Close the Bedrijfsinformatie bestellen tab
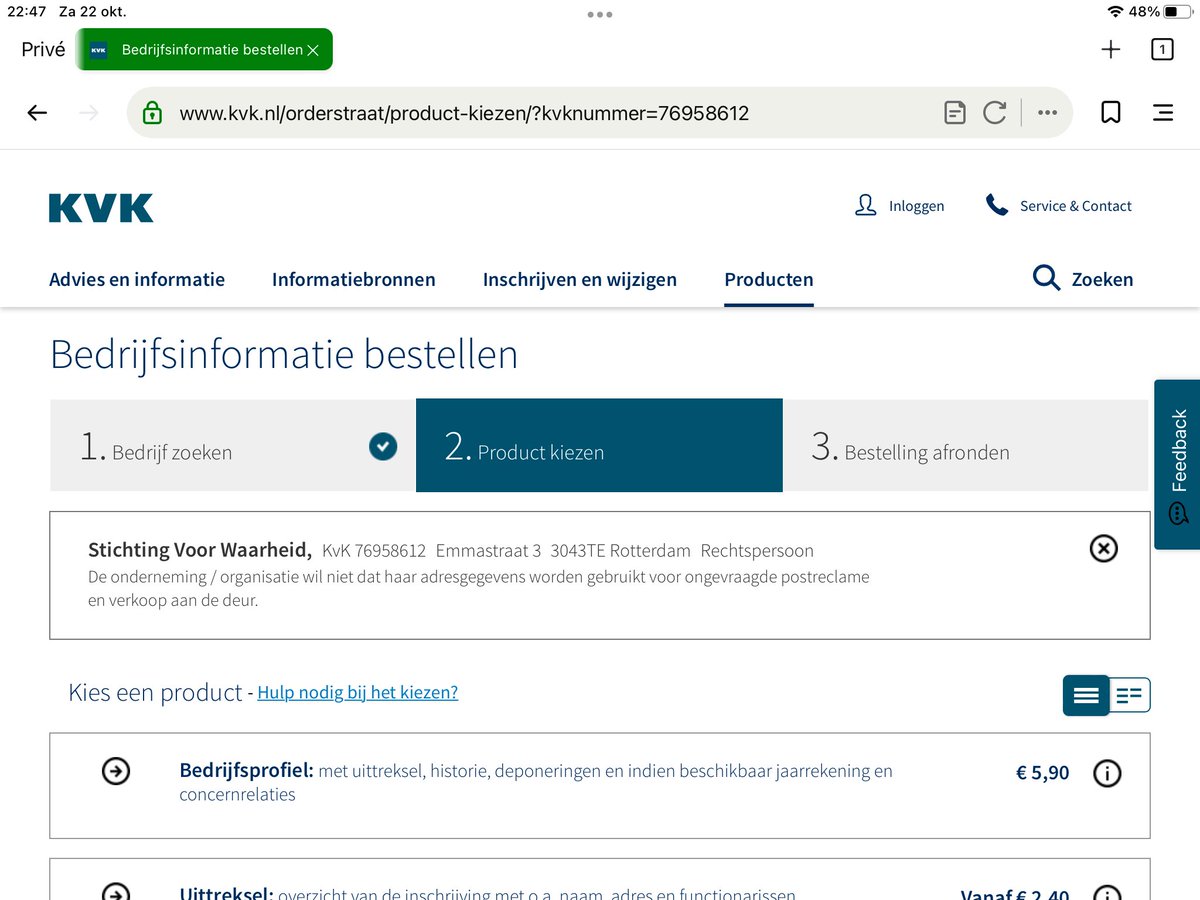1200x900 pixels. pyautogui.click(x=313, y=50)
